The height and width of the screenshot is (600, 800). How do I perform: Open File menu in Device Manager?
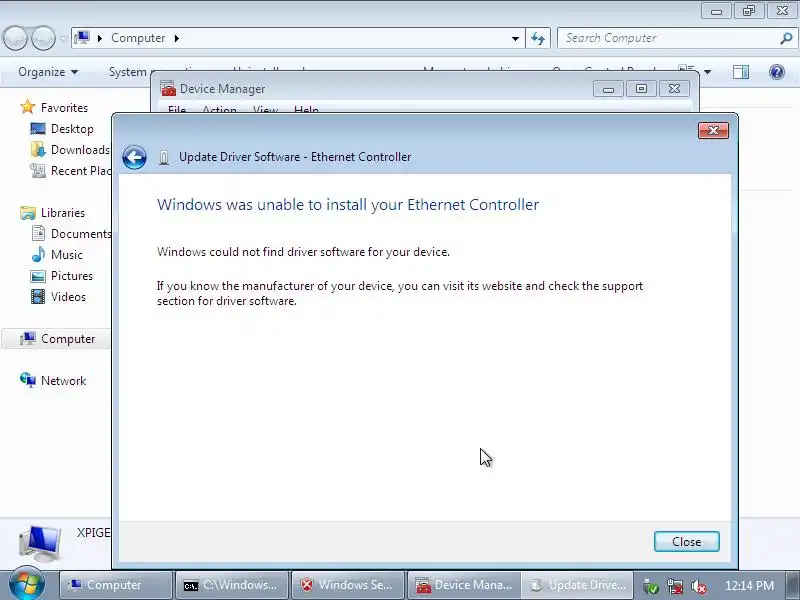point(177,109)
